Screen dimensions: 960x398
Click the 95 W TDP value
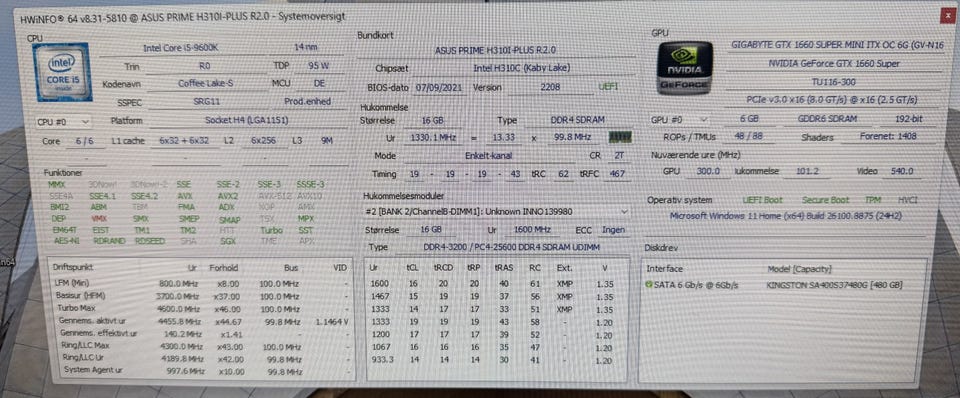(318, 65)
